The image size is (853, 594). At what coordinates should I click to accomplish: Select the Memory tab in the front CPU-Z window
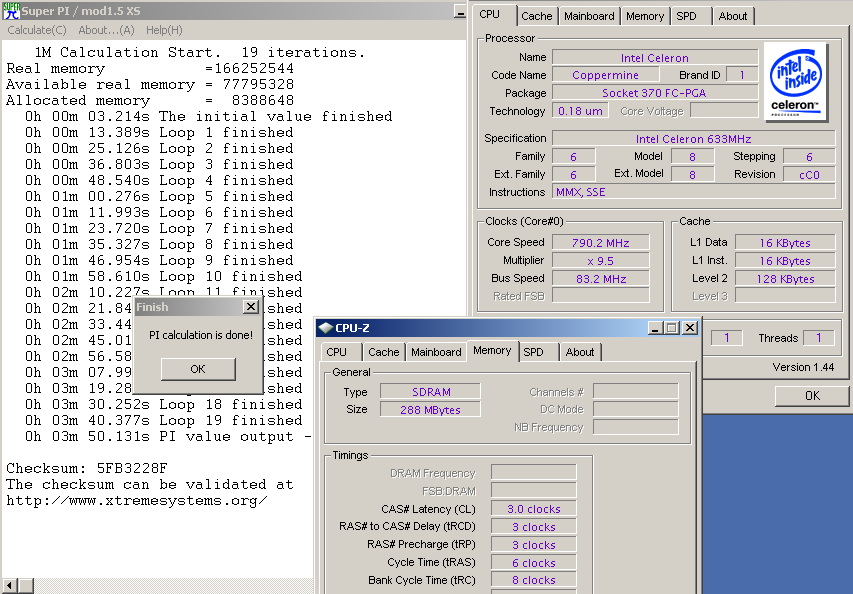tap(492, 350)
